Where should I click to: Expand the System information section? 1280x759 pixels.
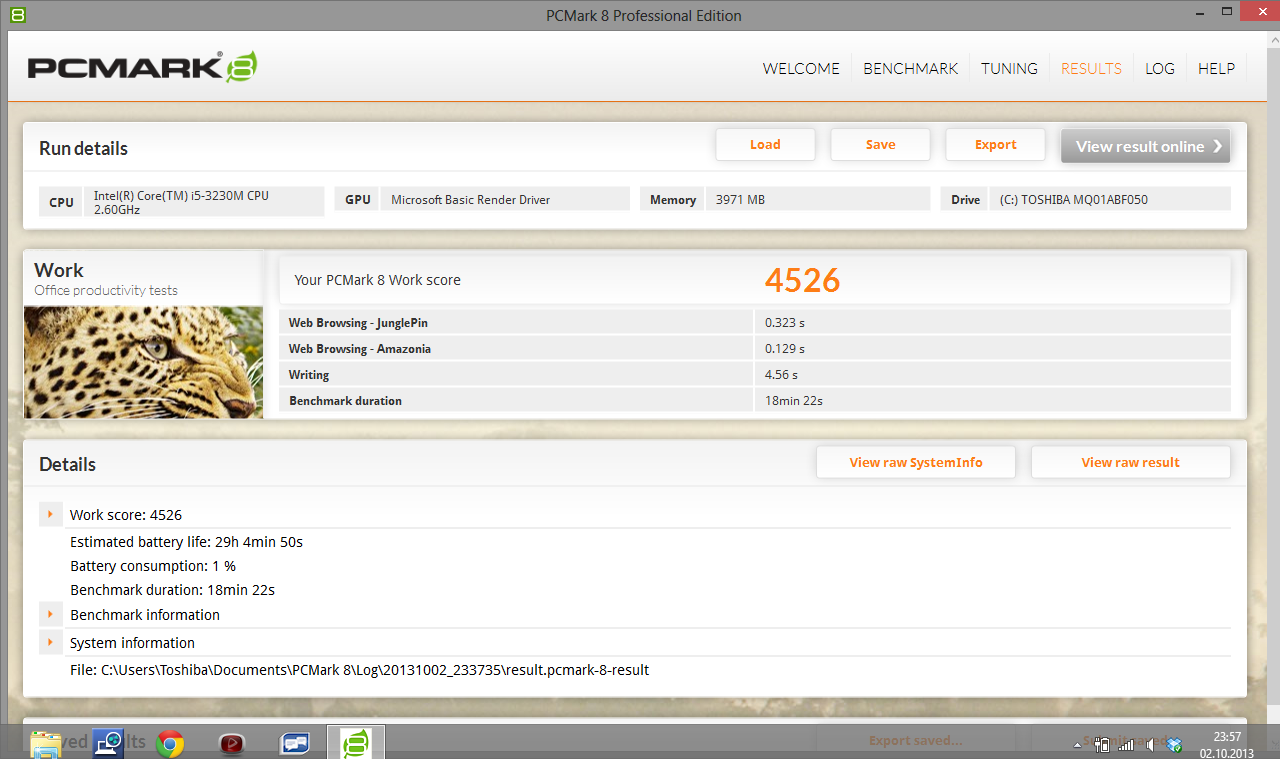(50, 642)
